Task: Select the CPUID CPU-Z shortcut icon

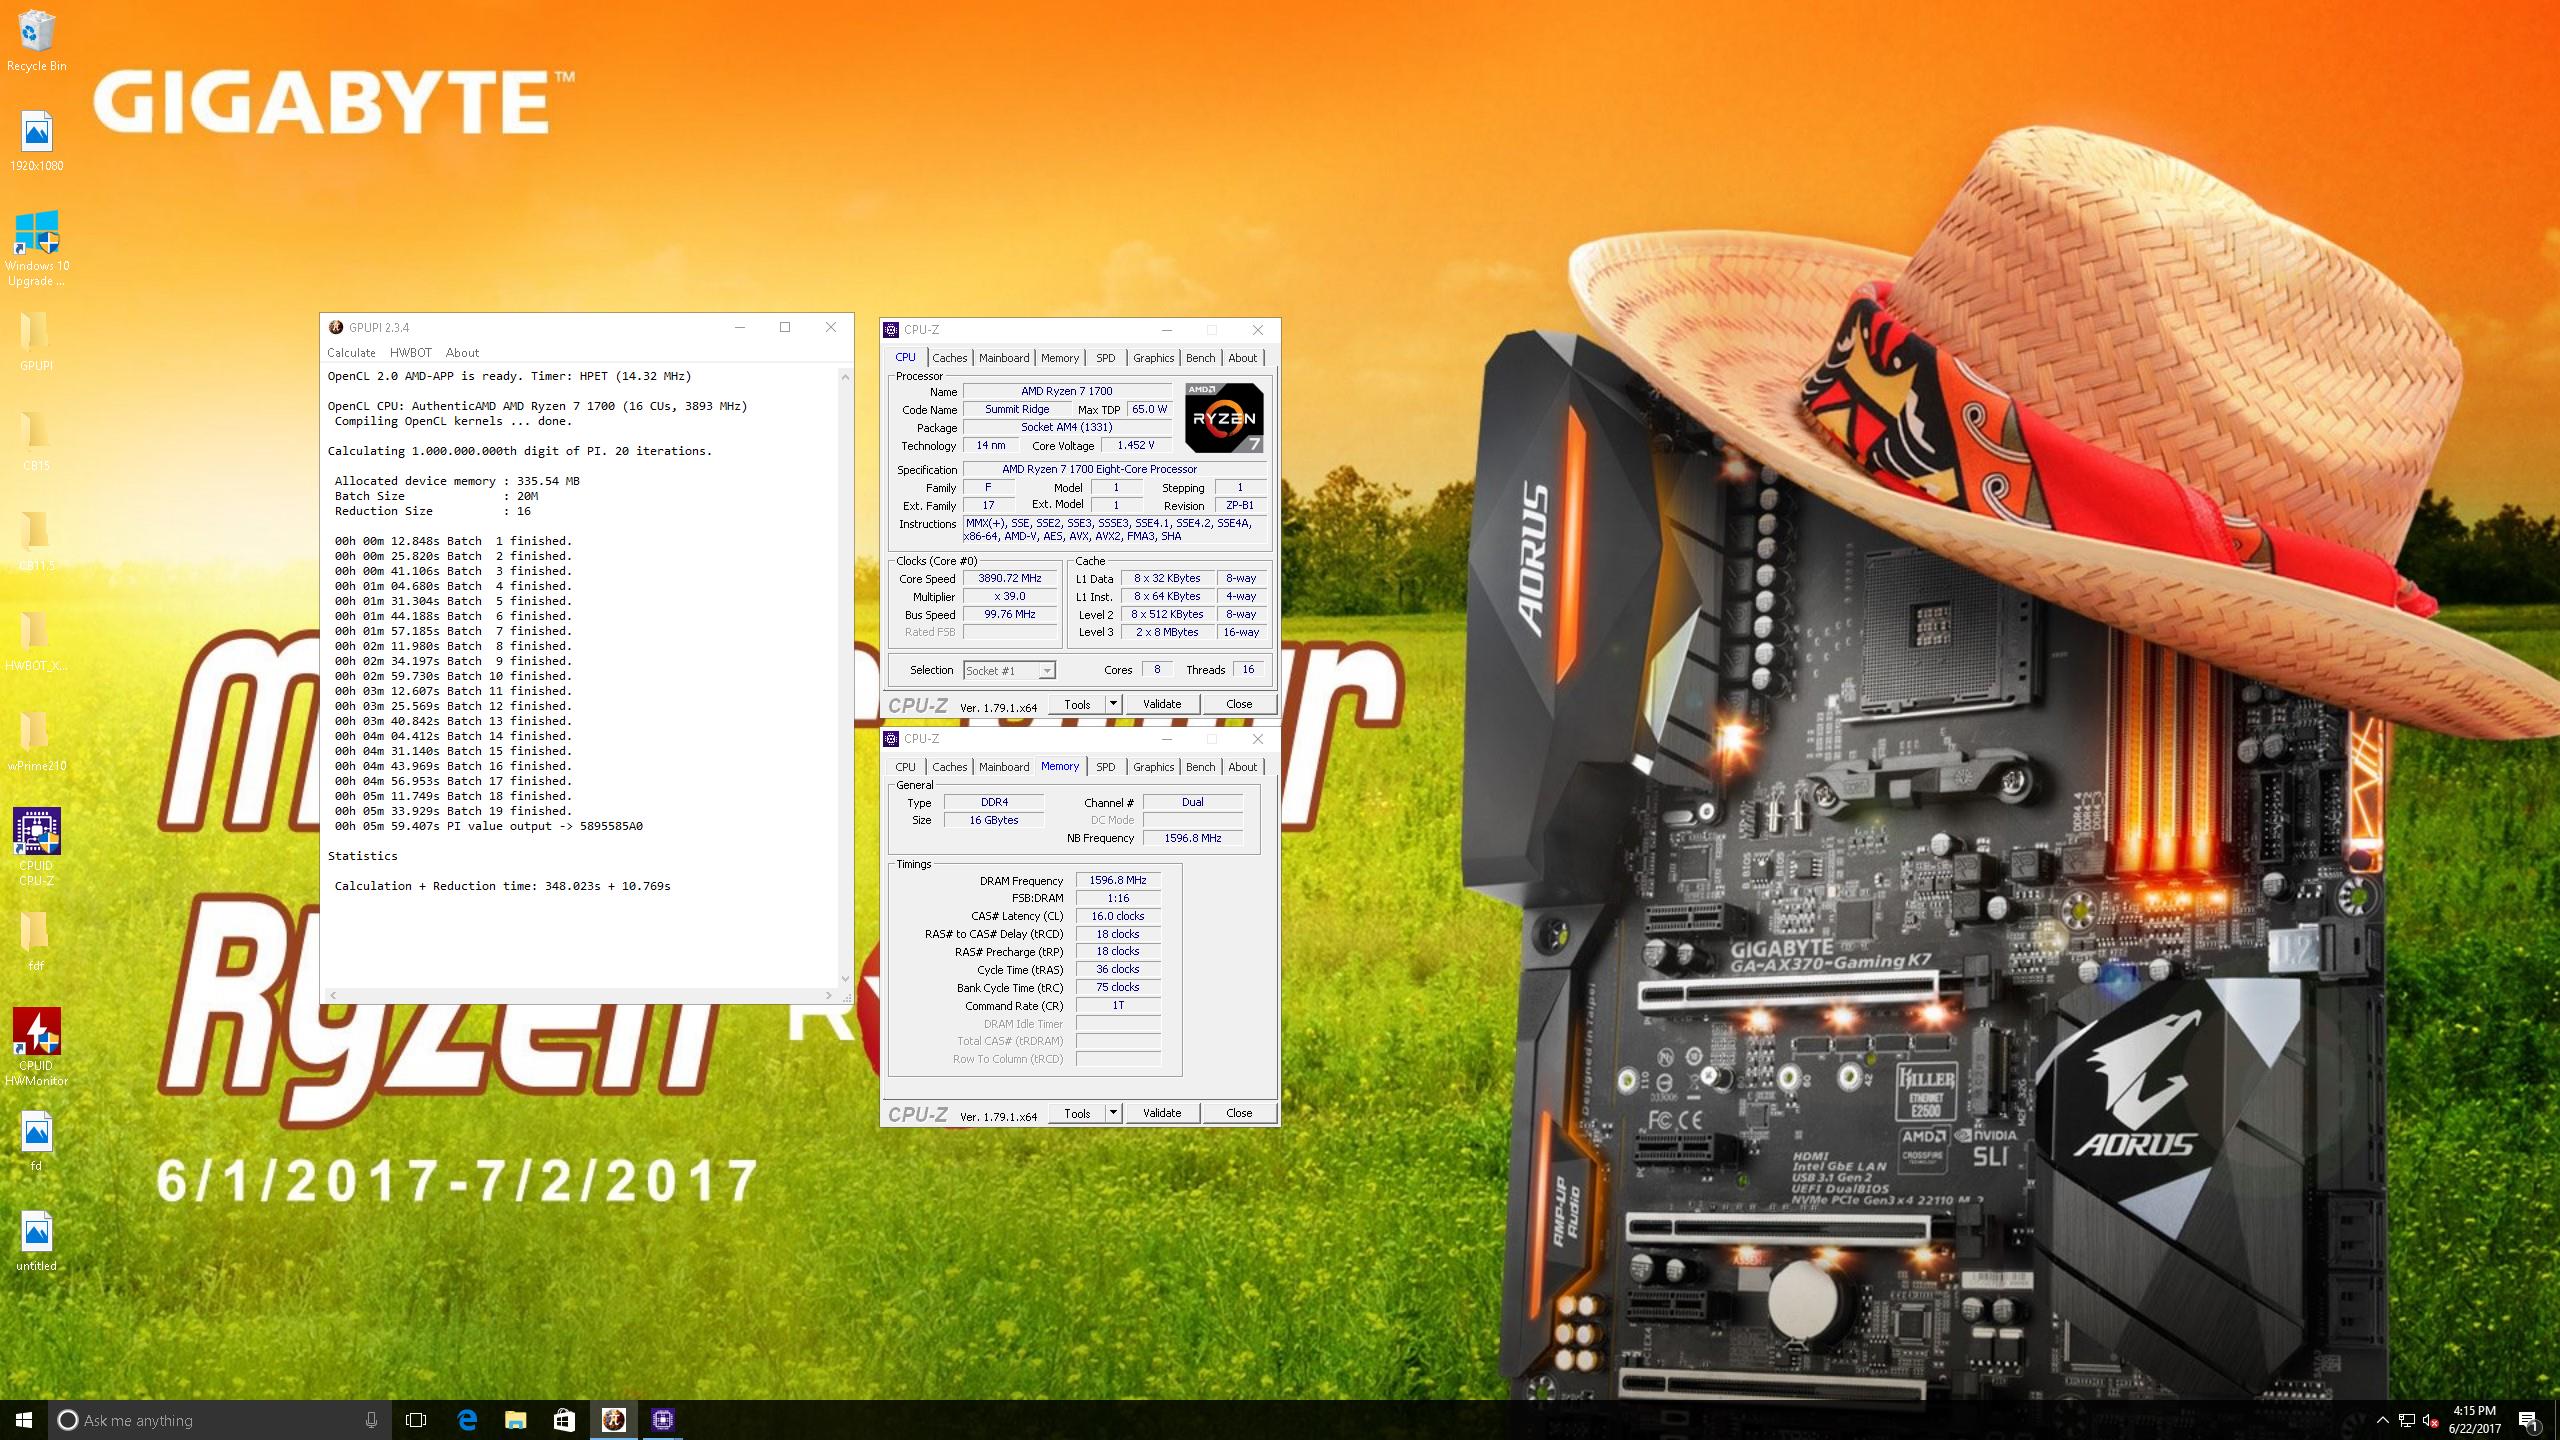Action: tap(36, 847)
